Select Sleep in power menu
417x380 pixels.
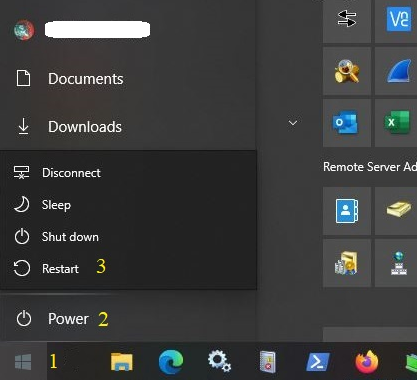pos(128,205)
